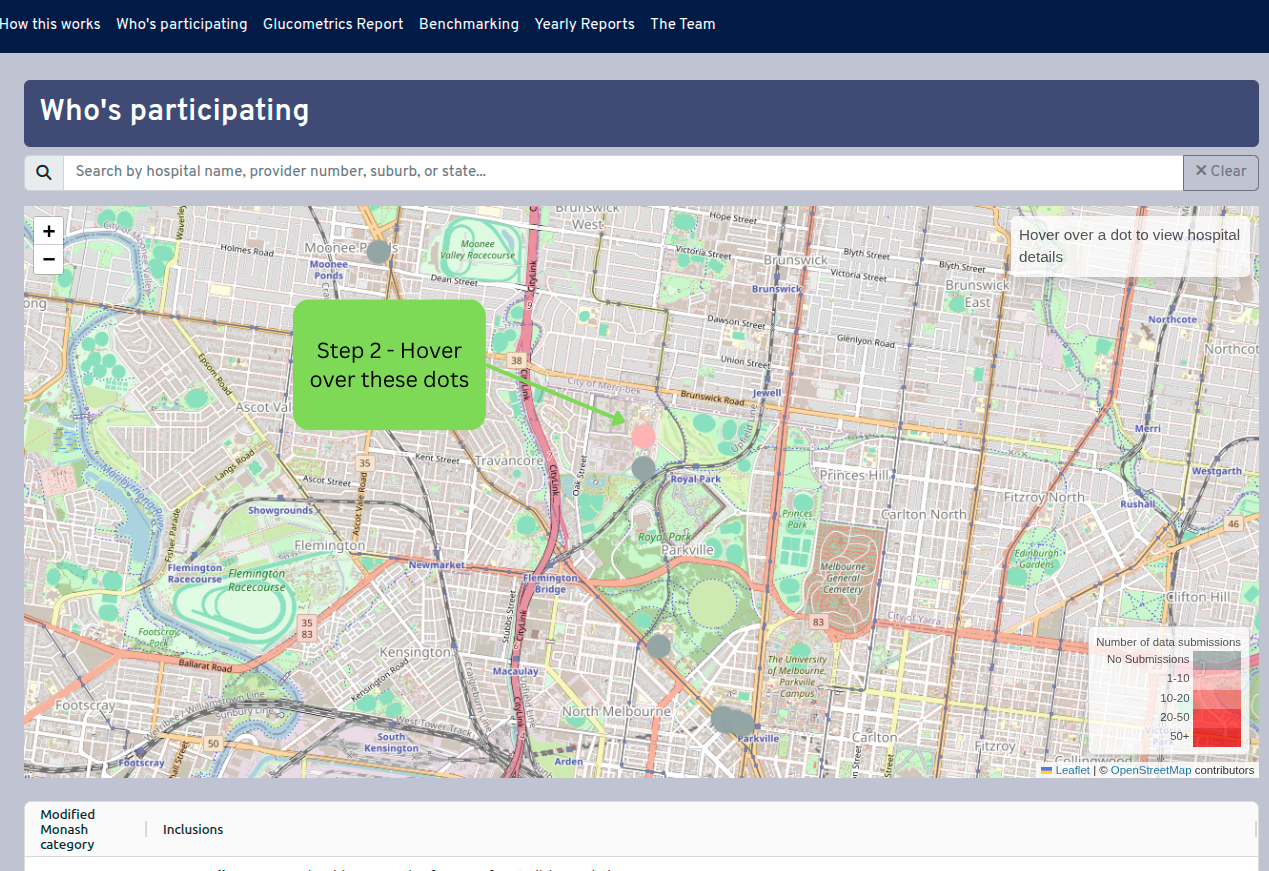Select the pink hospital dot near Royal Park

643,435
